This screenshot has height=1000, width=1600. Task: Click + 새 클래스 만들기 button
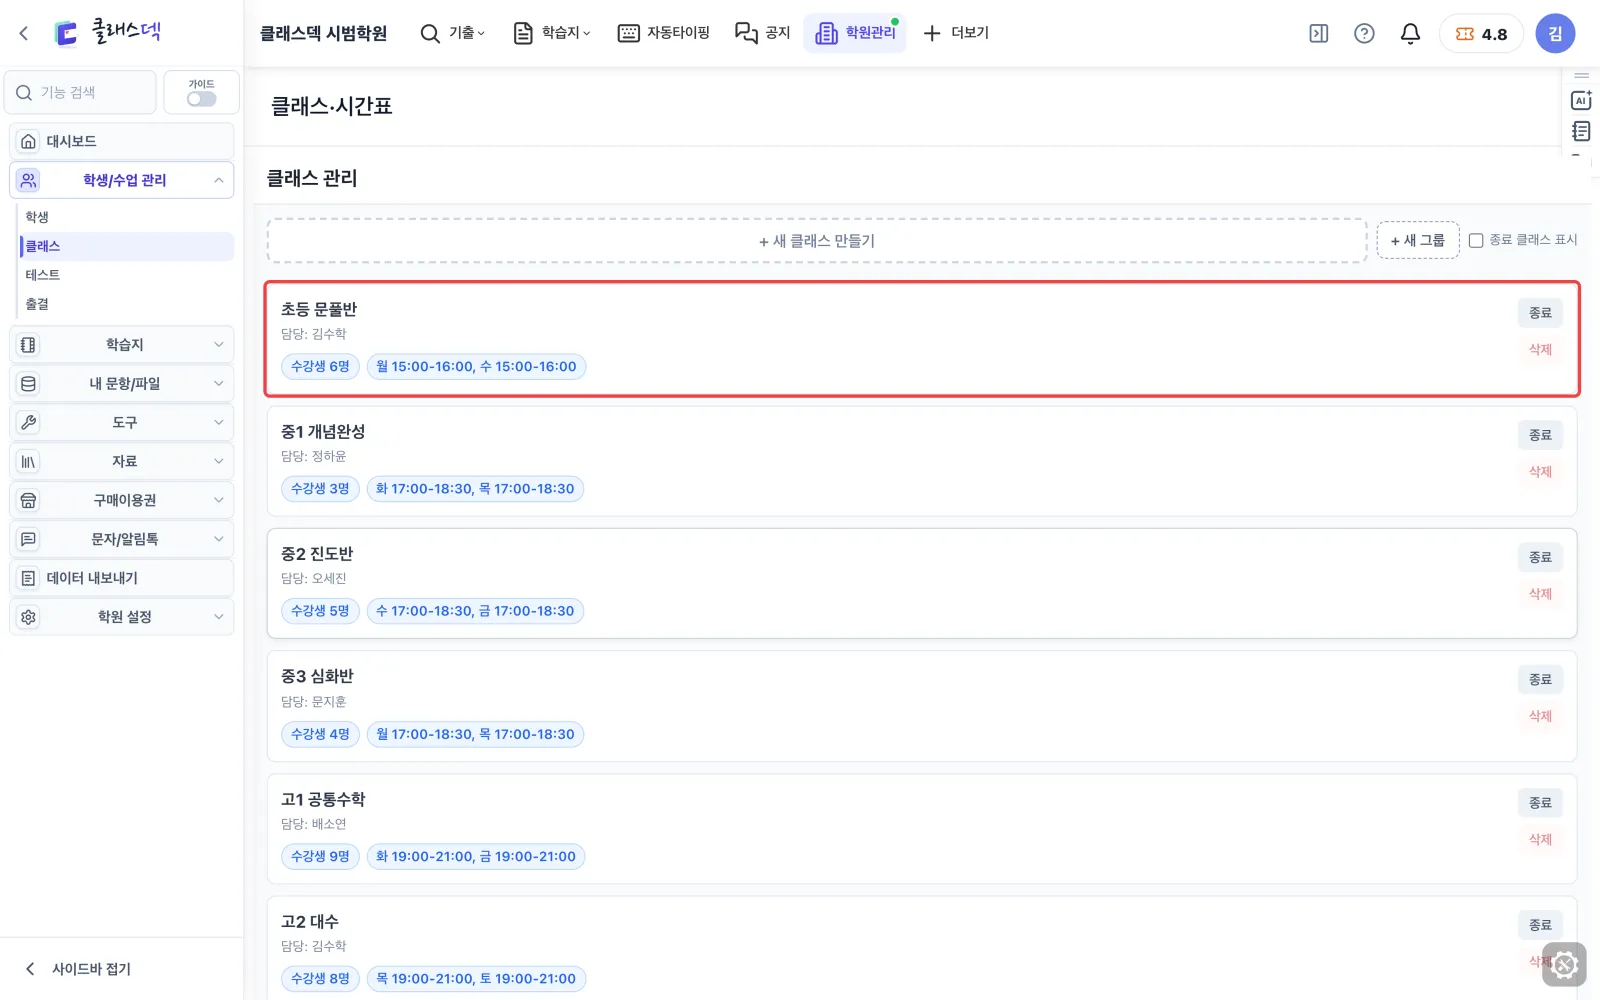click(x=816, y=241)
